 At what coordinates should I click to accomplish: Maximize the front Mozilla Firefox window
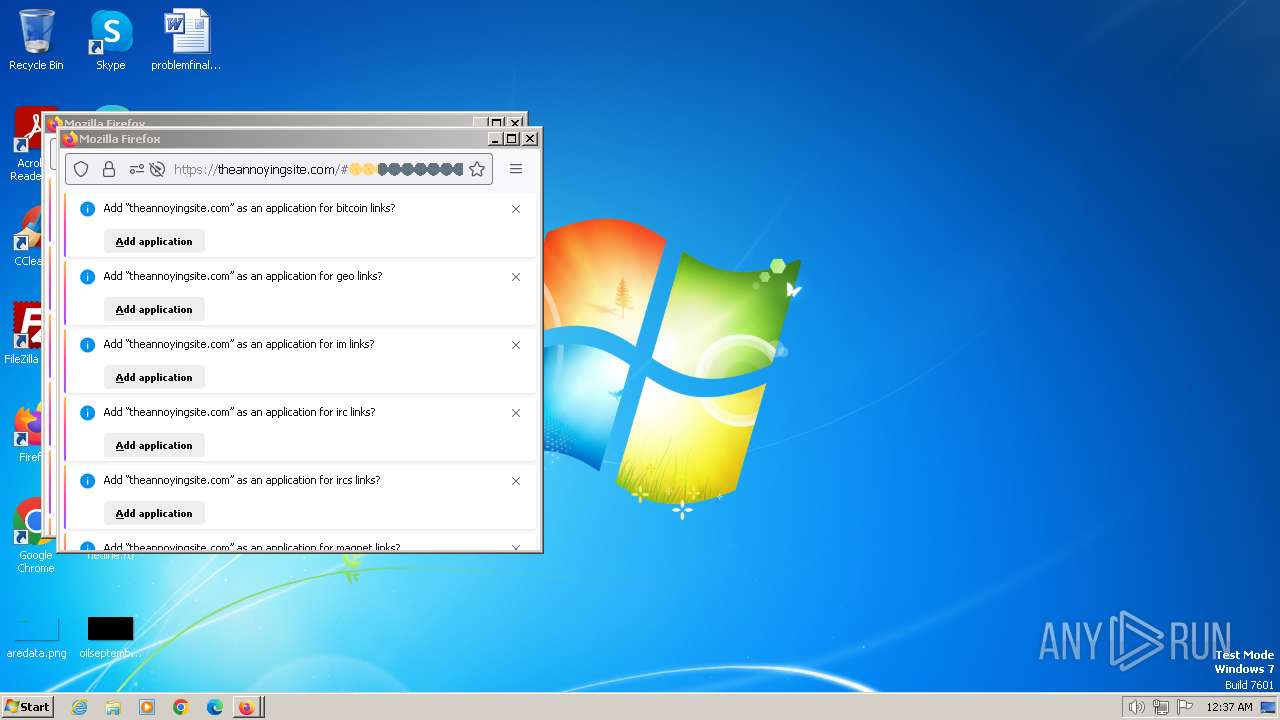(x=512, y=139)
